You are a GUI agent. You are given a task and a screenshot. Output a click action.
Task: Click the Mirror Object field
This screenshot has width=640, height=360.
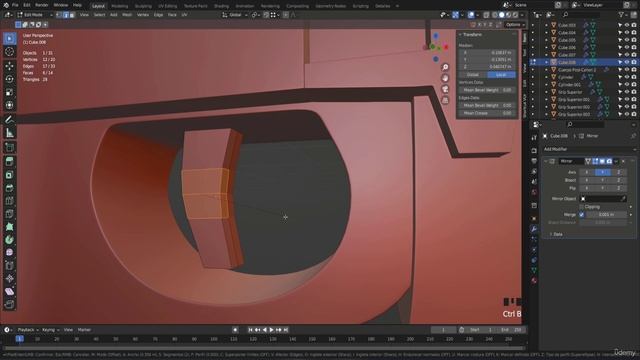pyautogui.click(x=603, y=199)
